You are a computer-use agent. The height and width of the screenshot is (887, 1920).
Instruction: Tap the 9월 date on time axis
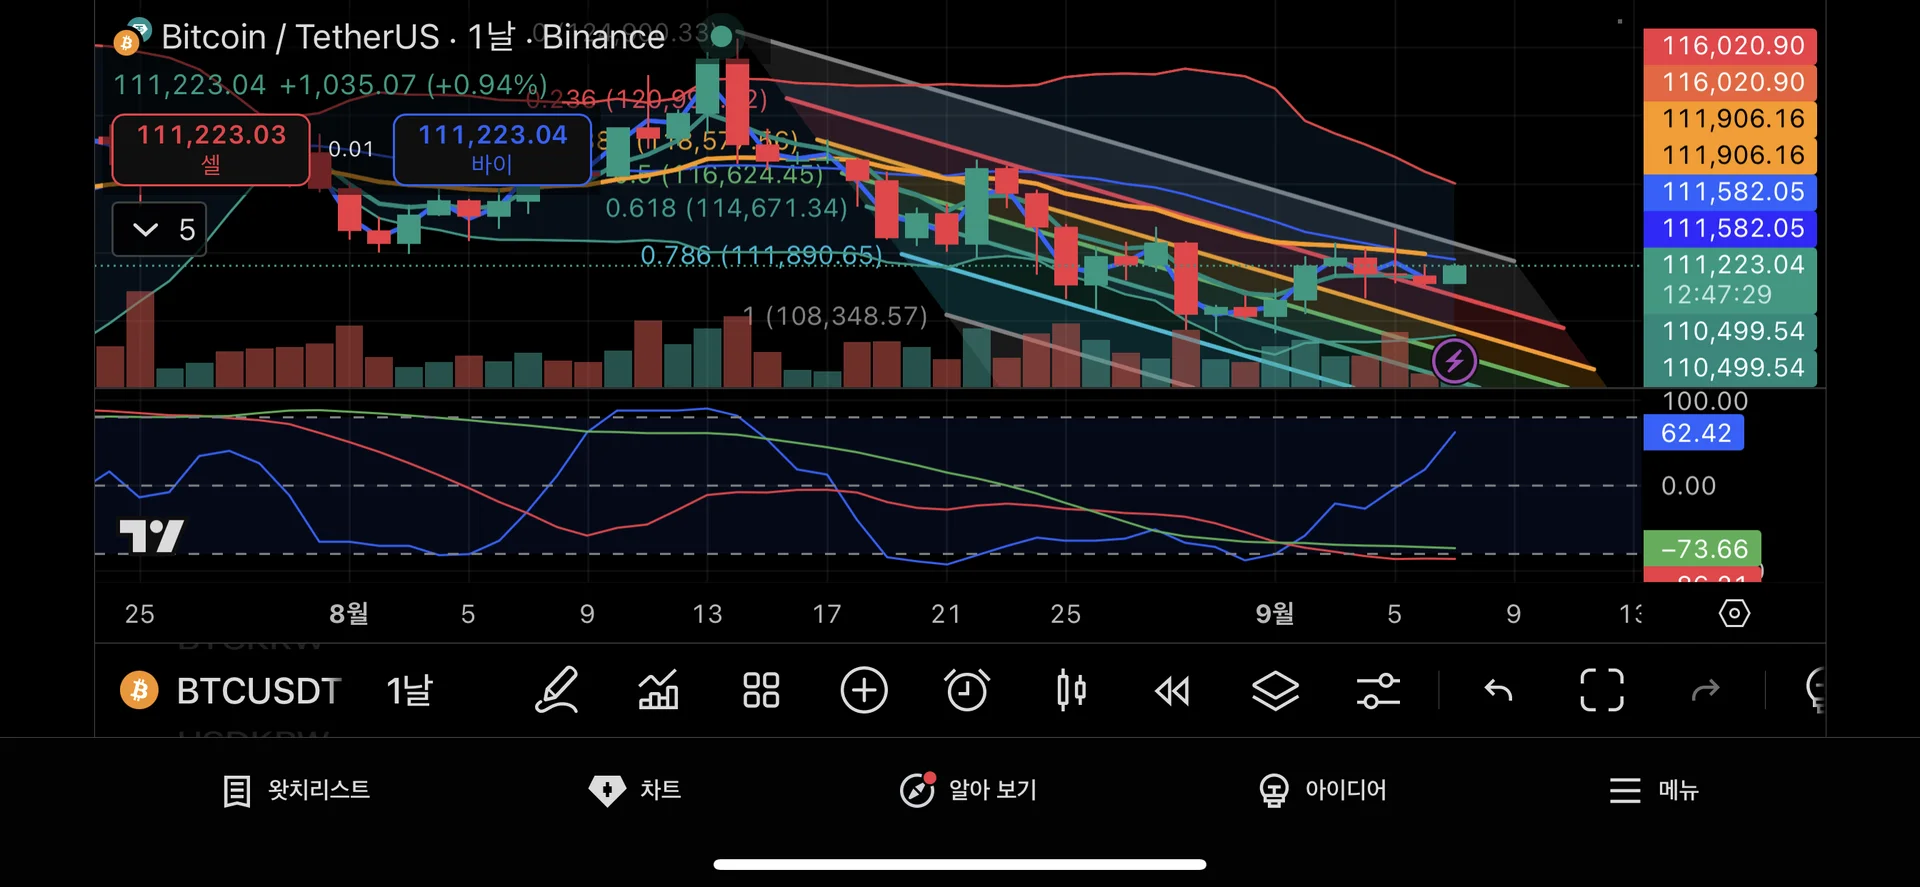[x=1274, y=613]
